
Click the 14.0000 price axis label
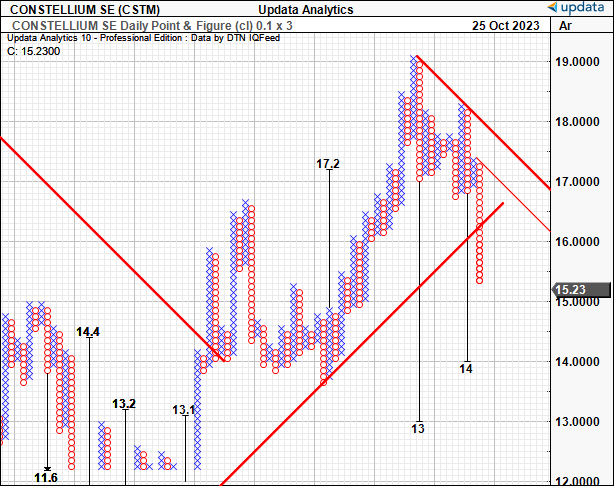click(x=577, y=361)
